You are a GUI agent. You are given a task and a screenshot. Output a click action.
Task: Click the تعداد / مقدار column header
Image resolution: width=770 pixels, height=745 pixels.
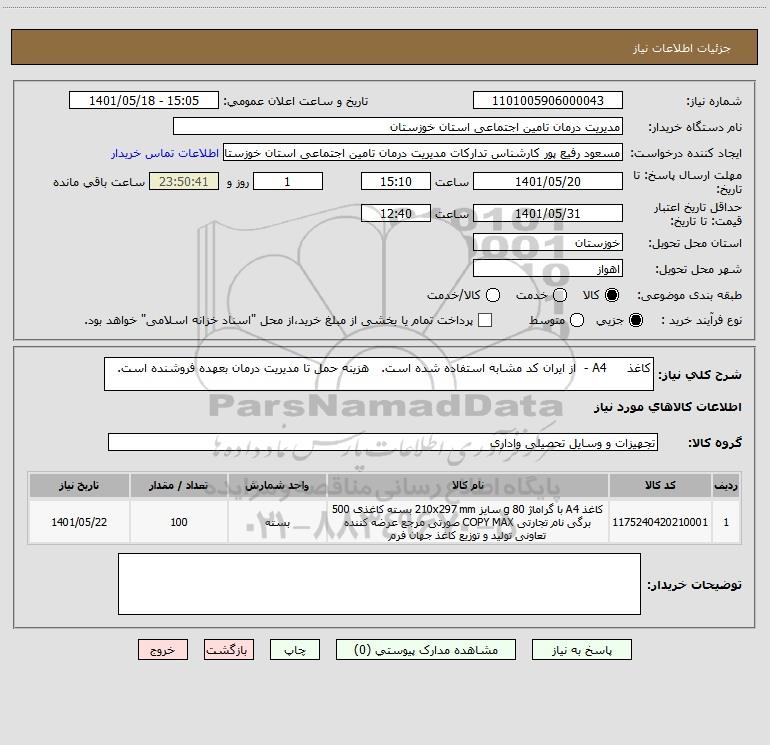tap(179, 486)
